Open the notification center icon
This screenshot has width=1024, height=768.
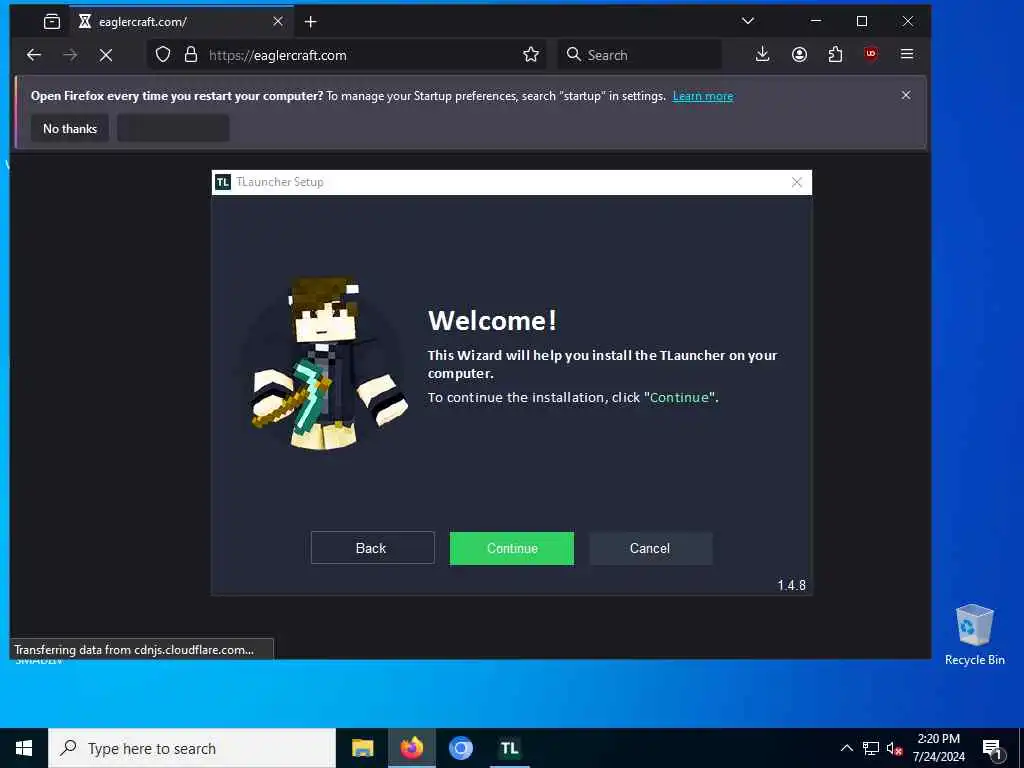pos(993,750)
